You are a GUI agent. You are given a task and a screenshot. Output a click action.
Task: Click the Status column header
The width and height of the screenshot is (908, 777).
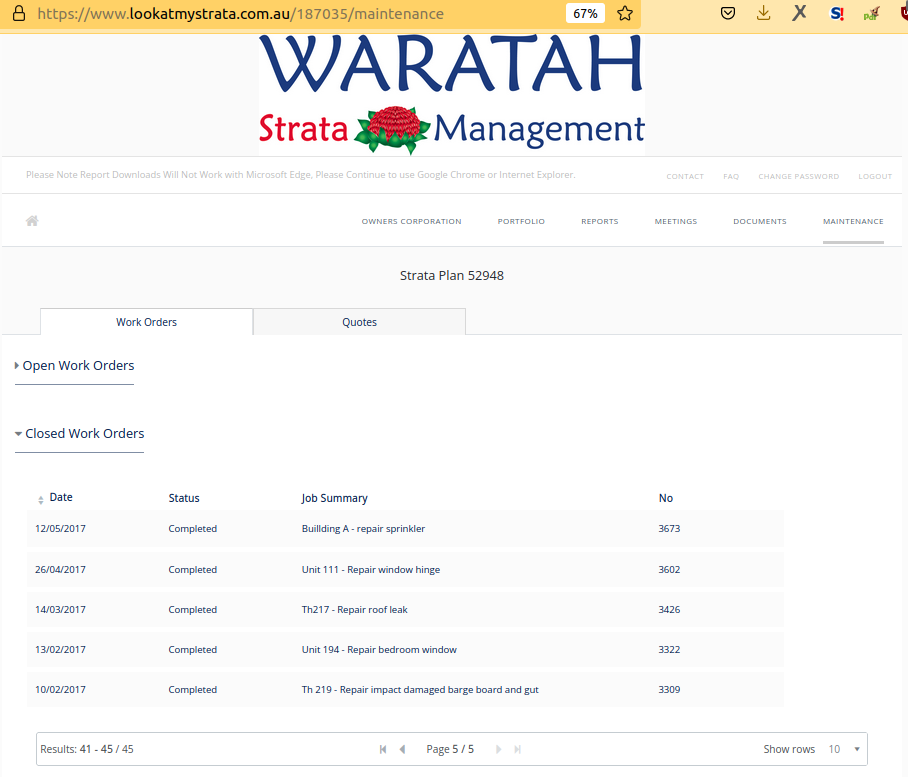coord(184,498)
